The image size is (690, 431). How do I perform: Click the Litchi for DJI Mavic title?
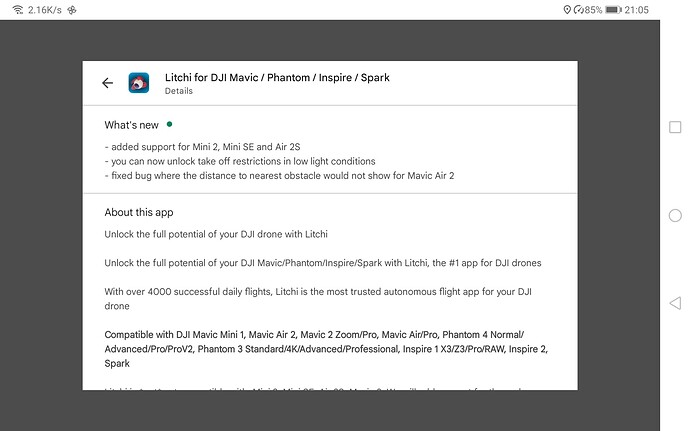click(x=277, y=77)
